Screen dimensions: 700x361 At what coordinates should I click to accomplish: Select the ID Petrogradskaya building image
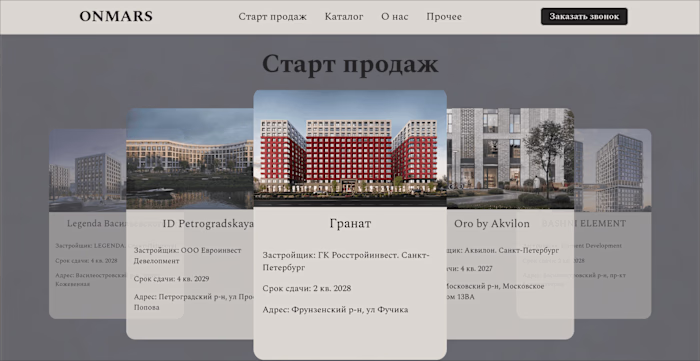190,159
